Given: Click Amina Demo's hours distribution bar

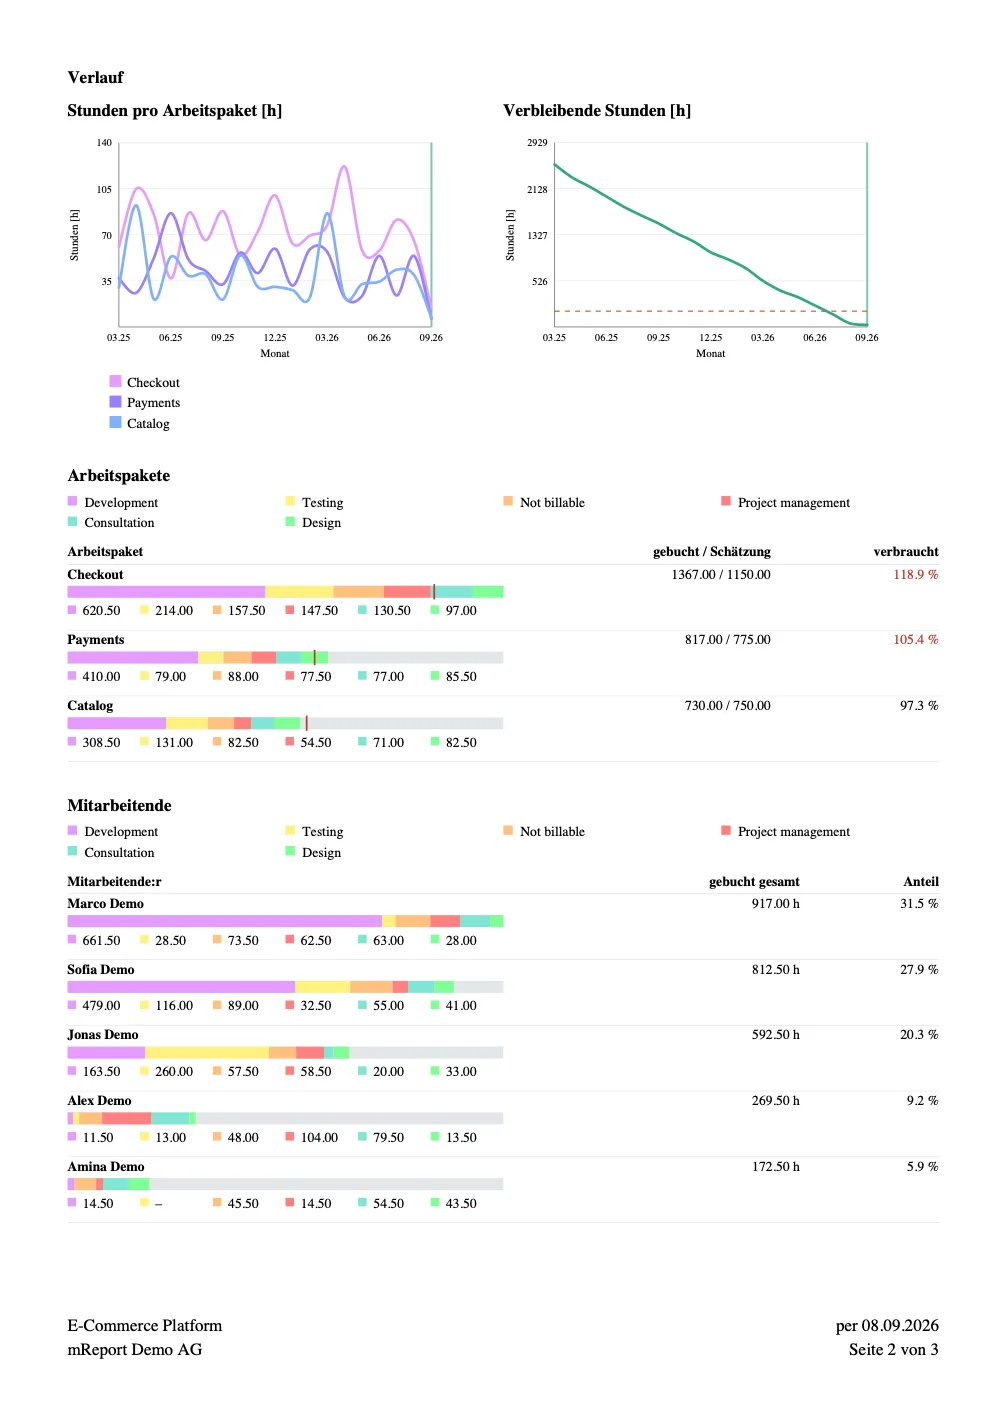Looking at the screenshot, I should click(285, 1184).
